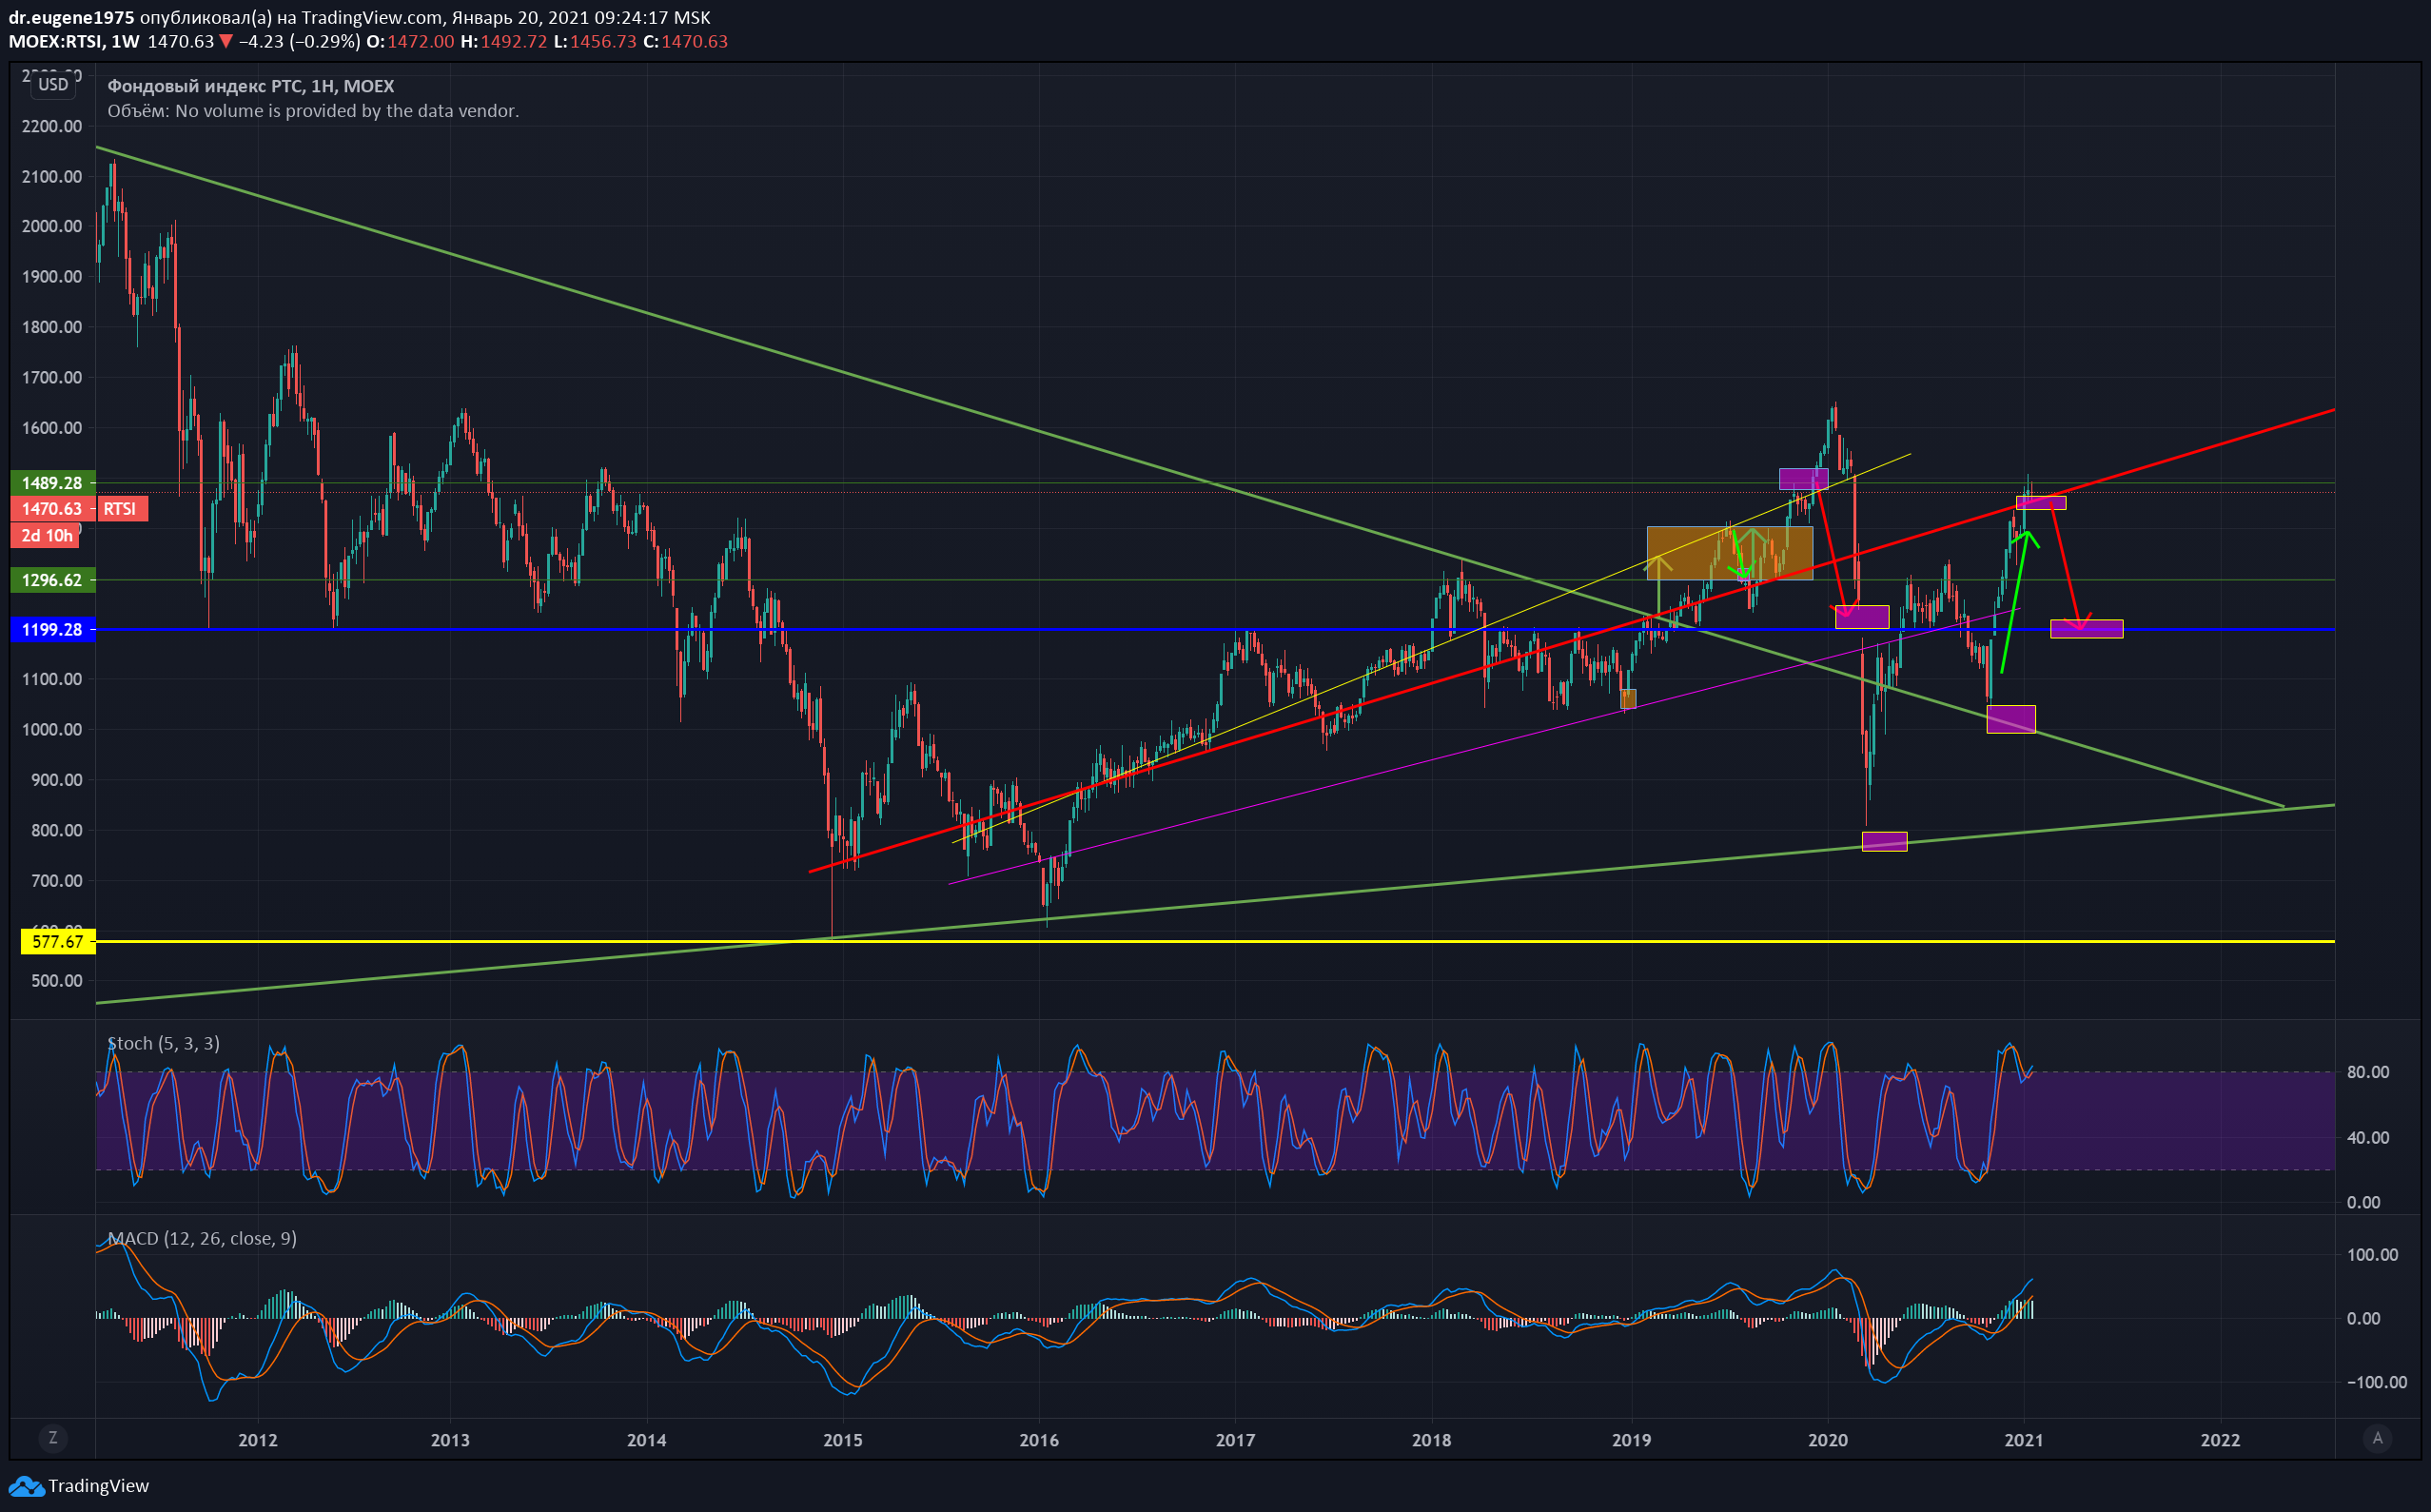Click the red RTSI price tag
The width and height of the screenshot is (2431, 1512).
[120, 509]
